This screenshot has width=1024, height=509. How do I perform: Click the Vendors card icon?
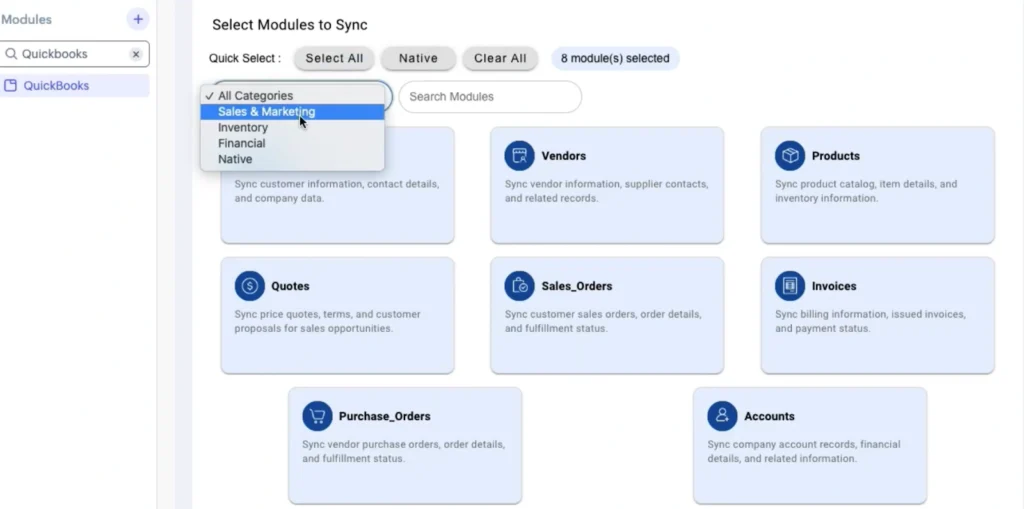coord(519,156)
